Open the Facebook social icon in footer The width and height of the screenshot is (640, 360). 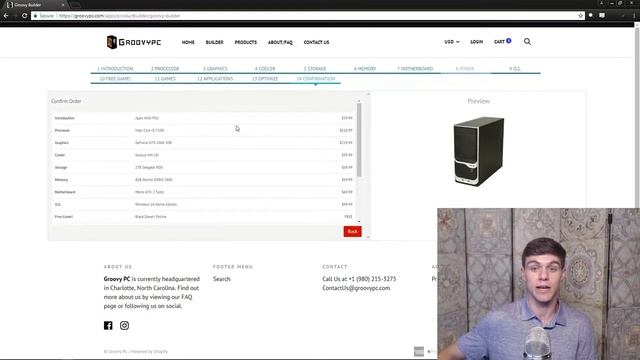(x=108, y=325)
